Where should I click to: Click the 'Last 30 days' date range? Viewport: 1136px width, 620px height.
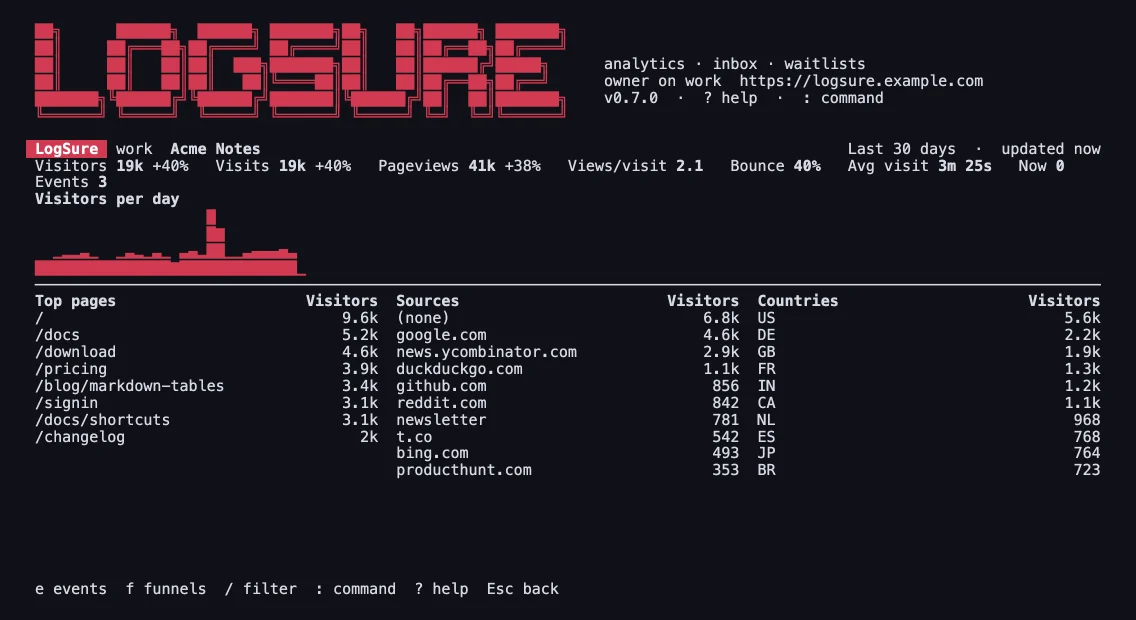pos(901,149)
